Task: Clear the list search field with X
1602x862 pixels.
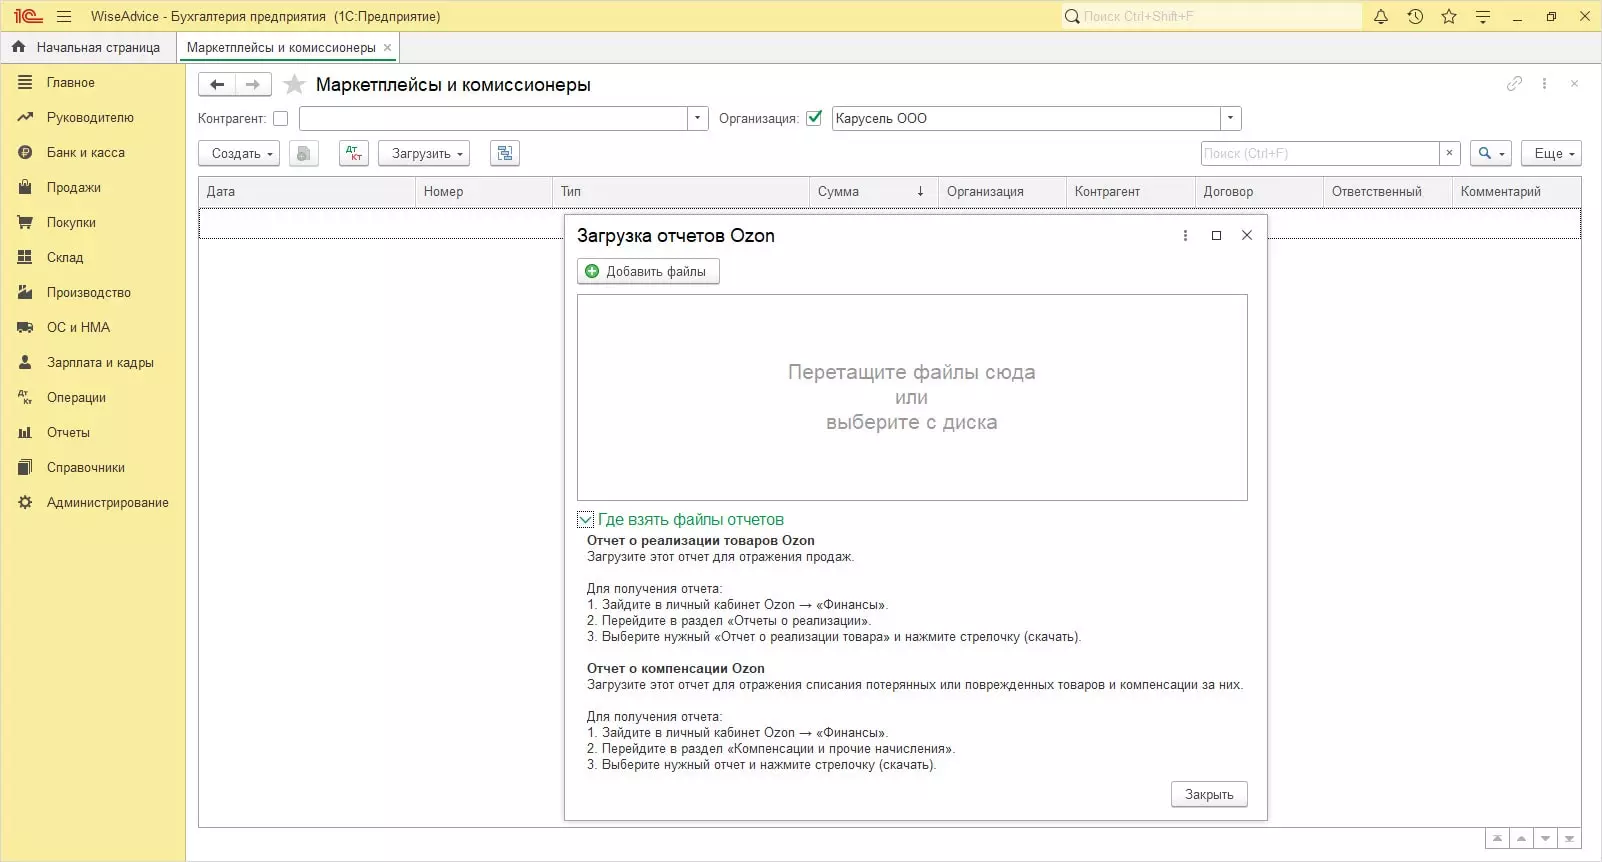Action: click(x=1449, y=153)
